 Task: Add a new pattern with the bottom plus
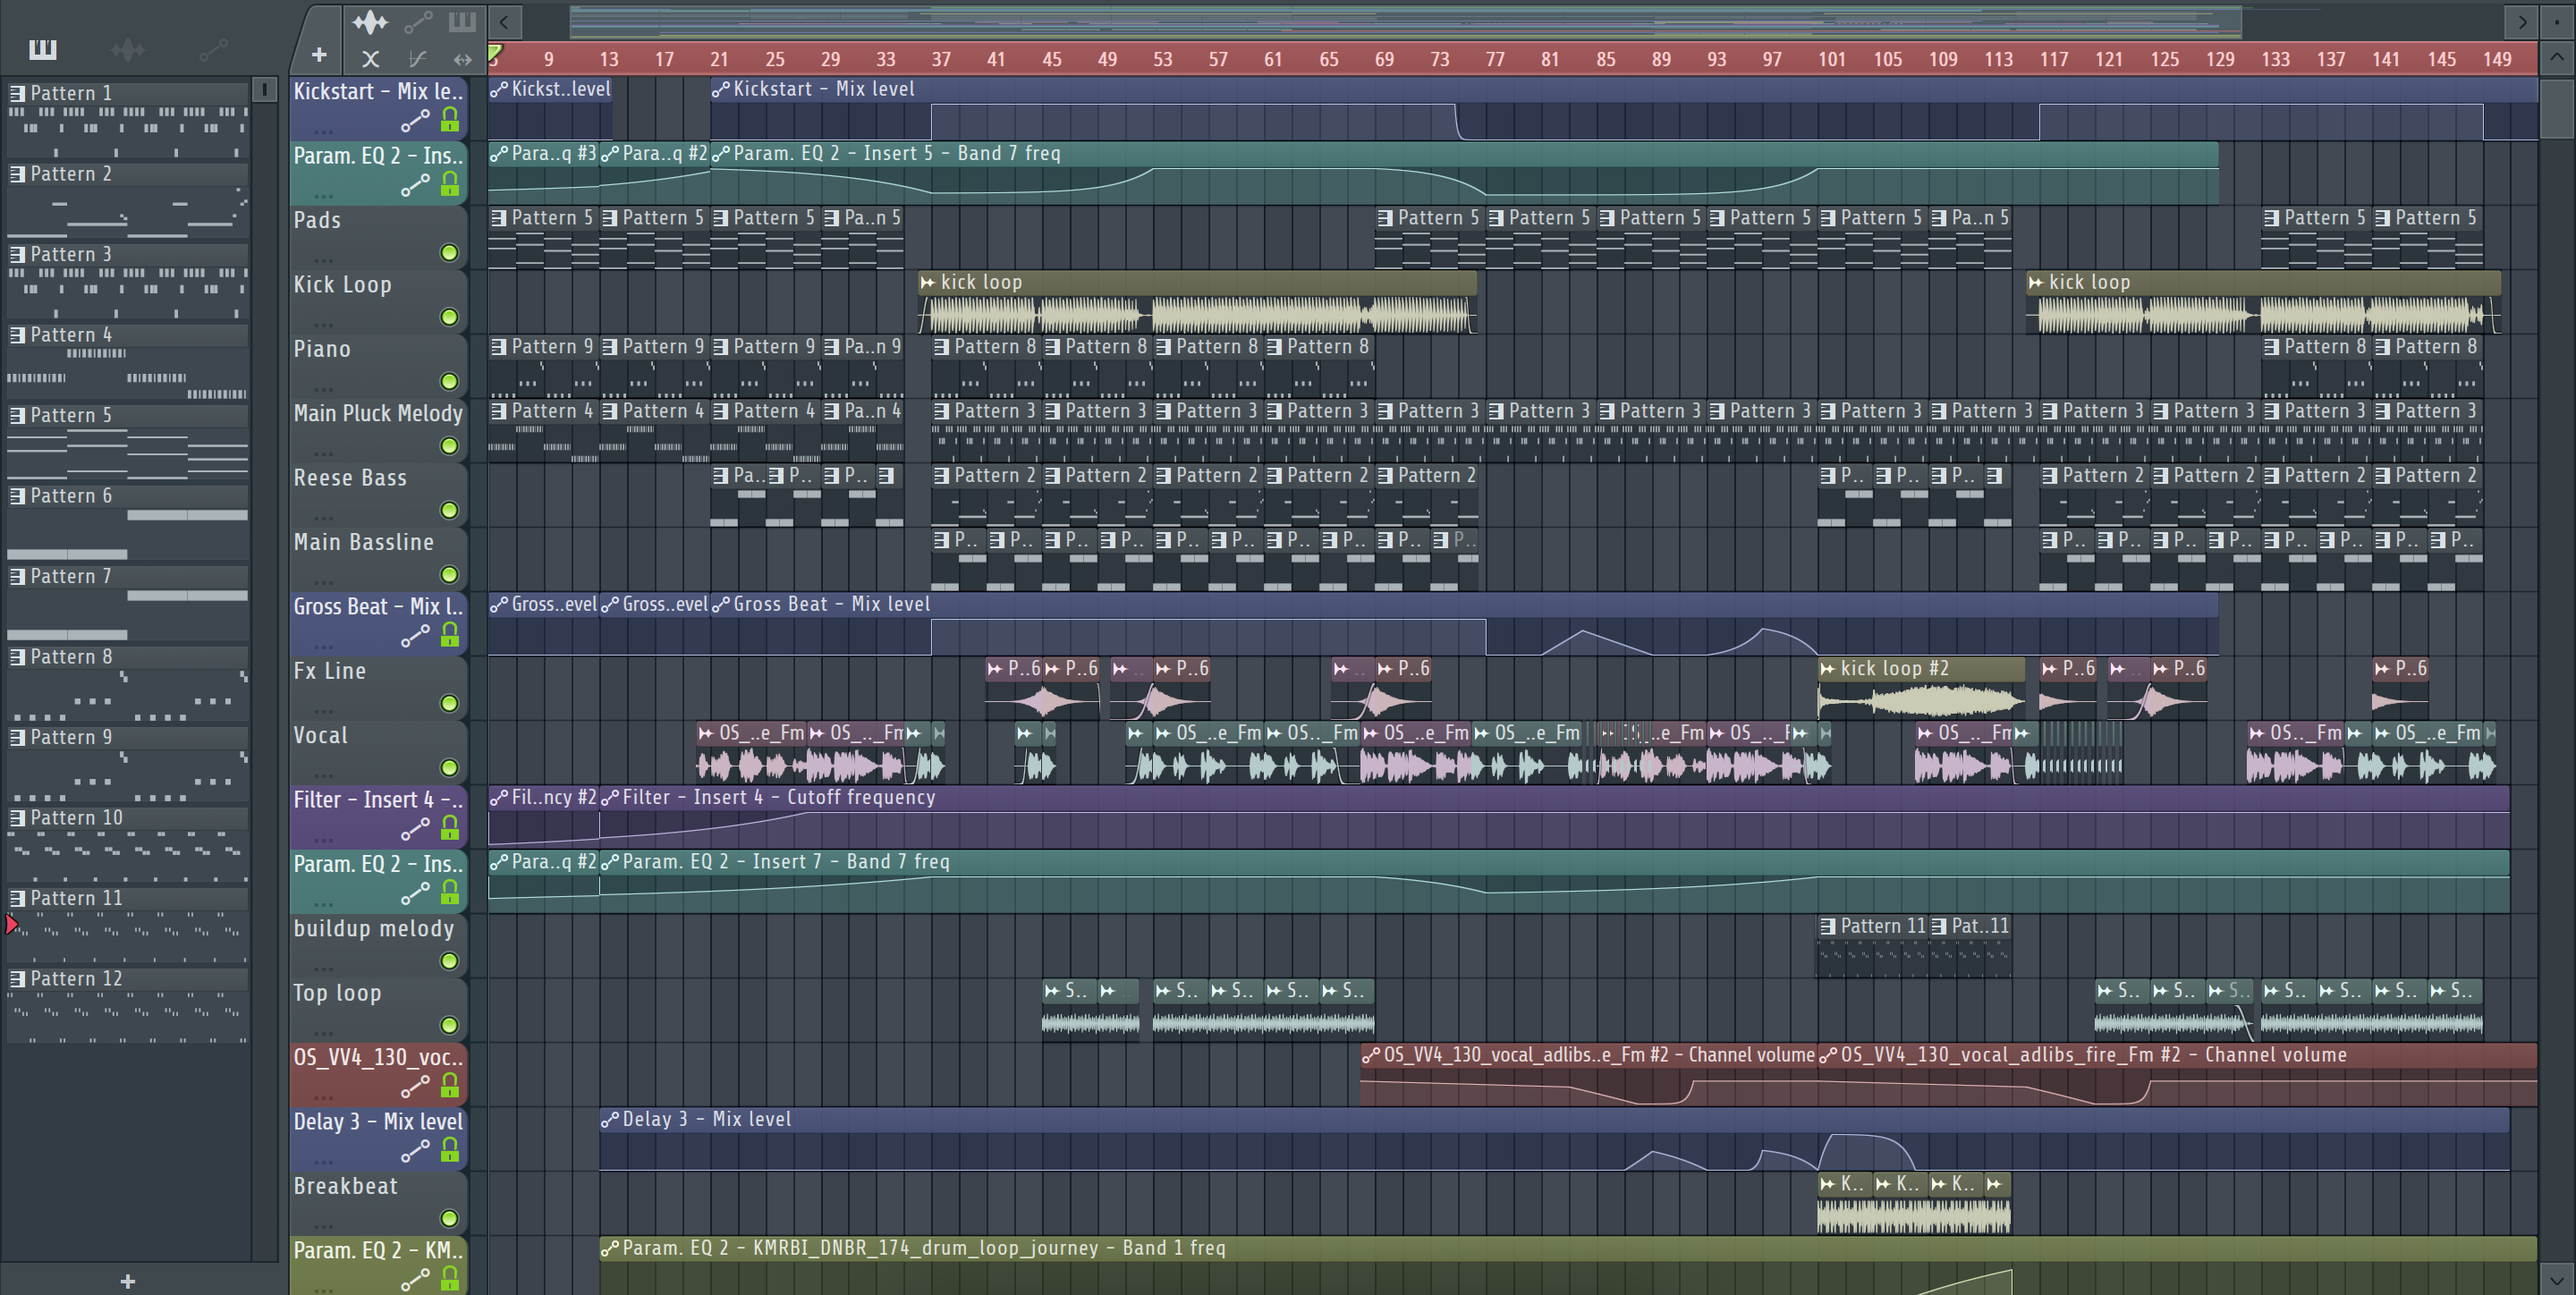coord(127,1281)
